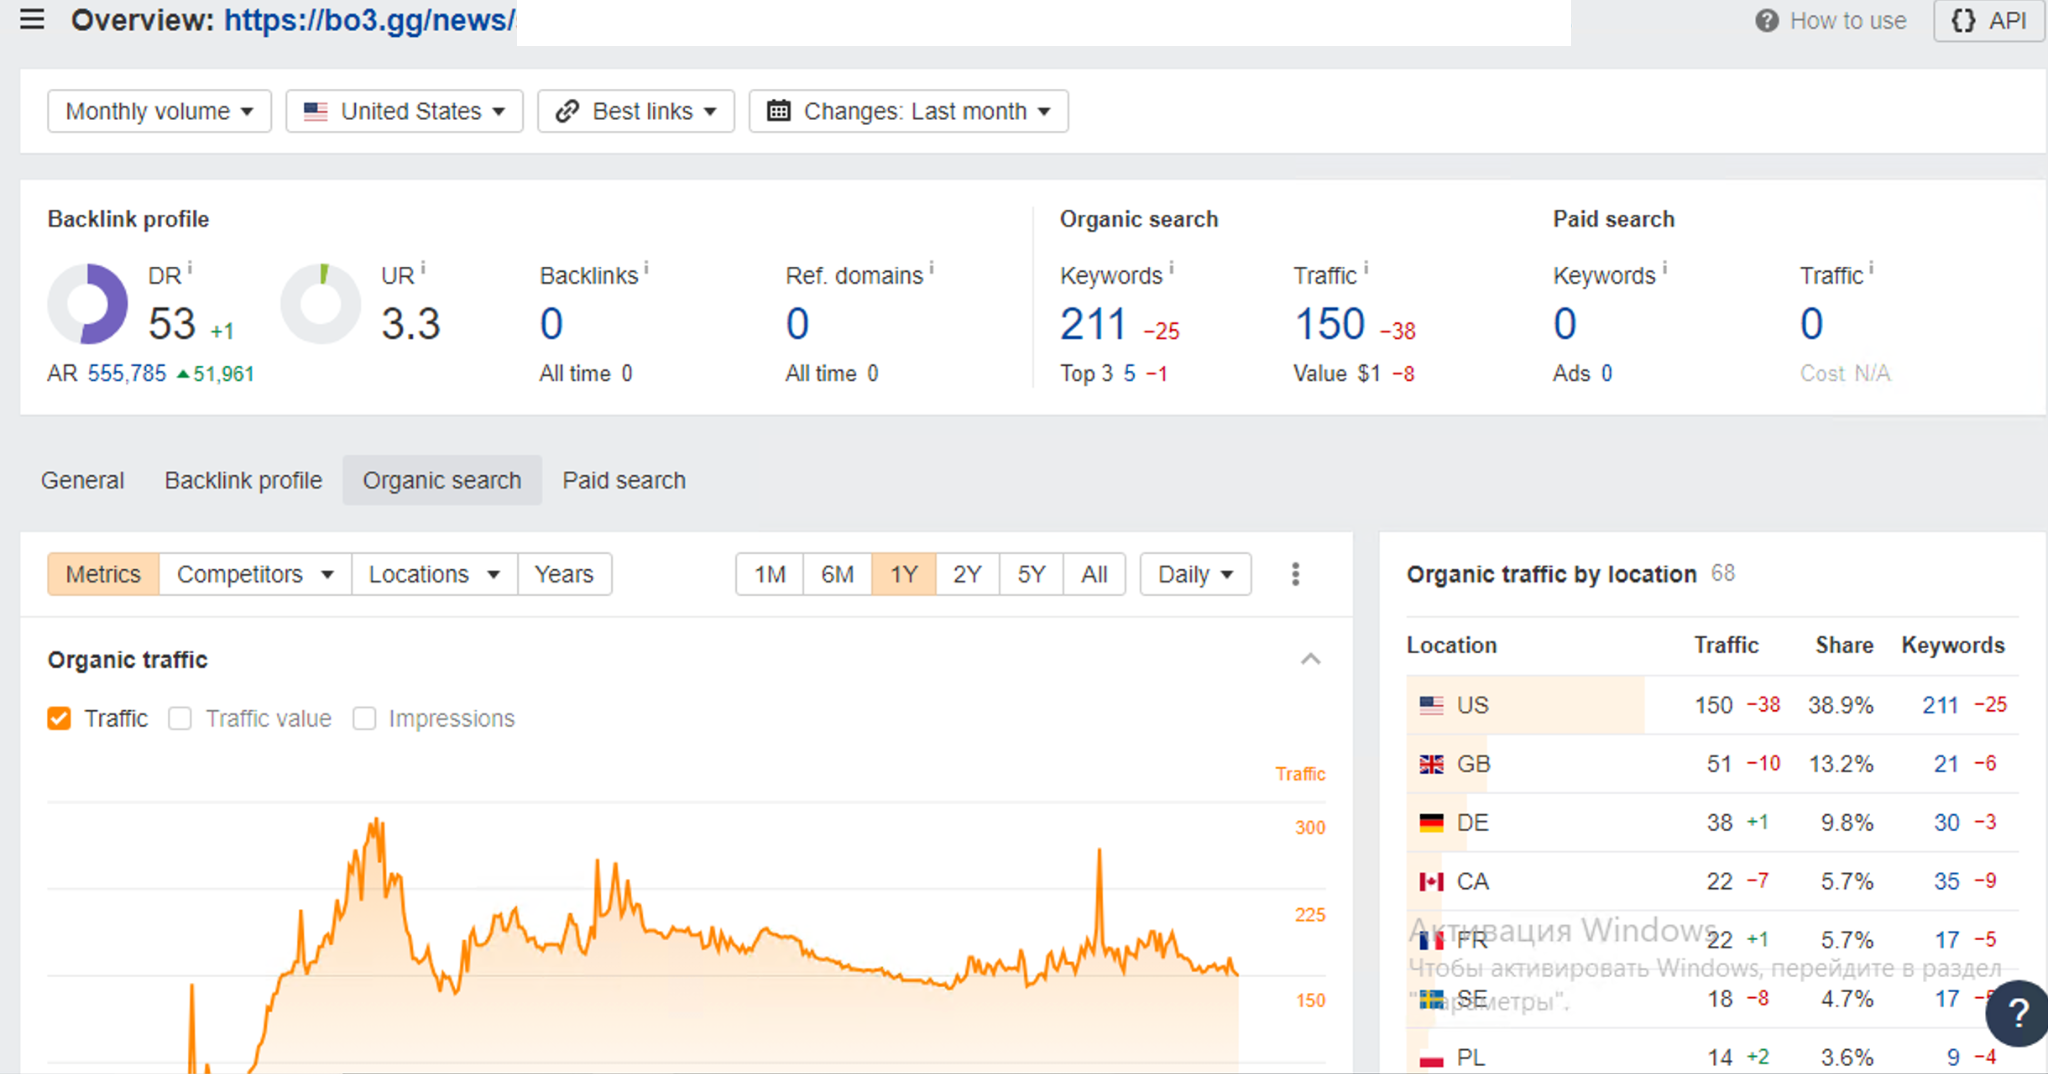The image size is (2048, 1074).
Task: Switch to the Paid search tab
Action: coord(624,481)
